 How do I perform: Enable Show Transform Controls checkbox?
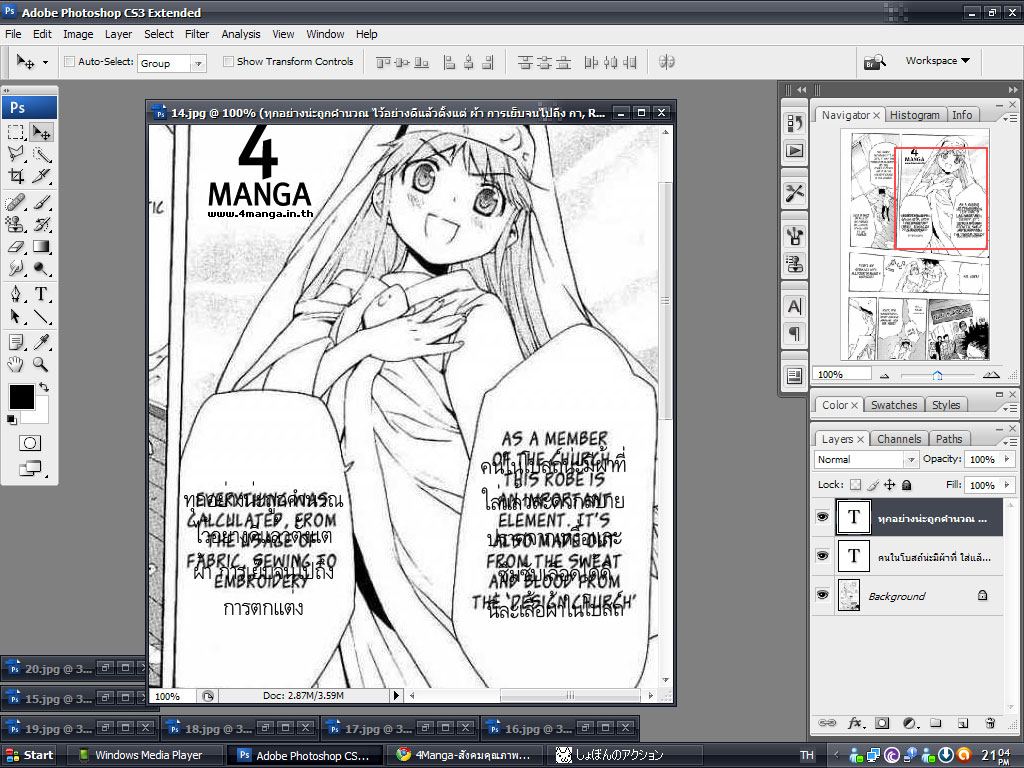[x=228, y=61]
